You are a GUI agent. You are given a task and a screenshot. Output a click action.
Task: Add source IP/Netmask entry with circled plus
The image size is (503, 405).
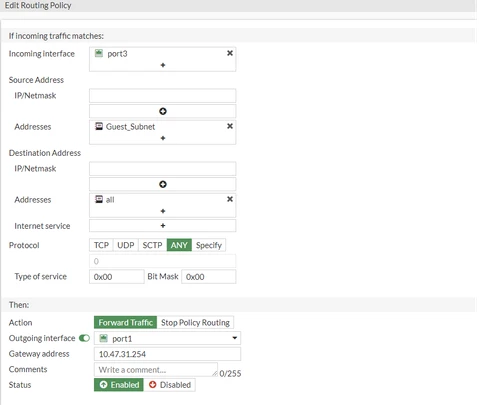(163, 111)
